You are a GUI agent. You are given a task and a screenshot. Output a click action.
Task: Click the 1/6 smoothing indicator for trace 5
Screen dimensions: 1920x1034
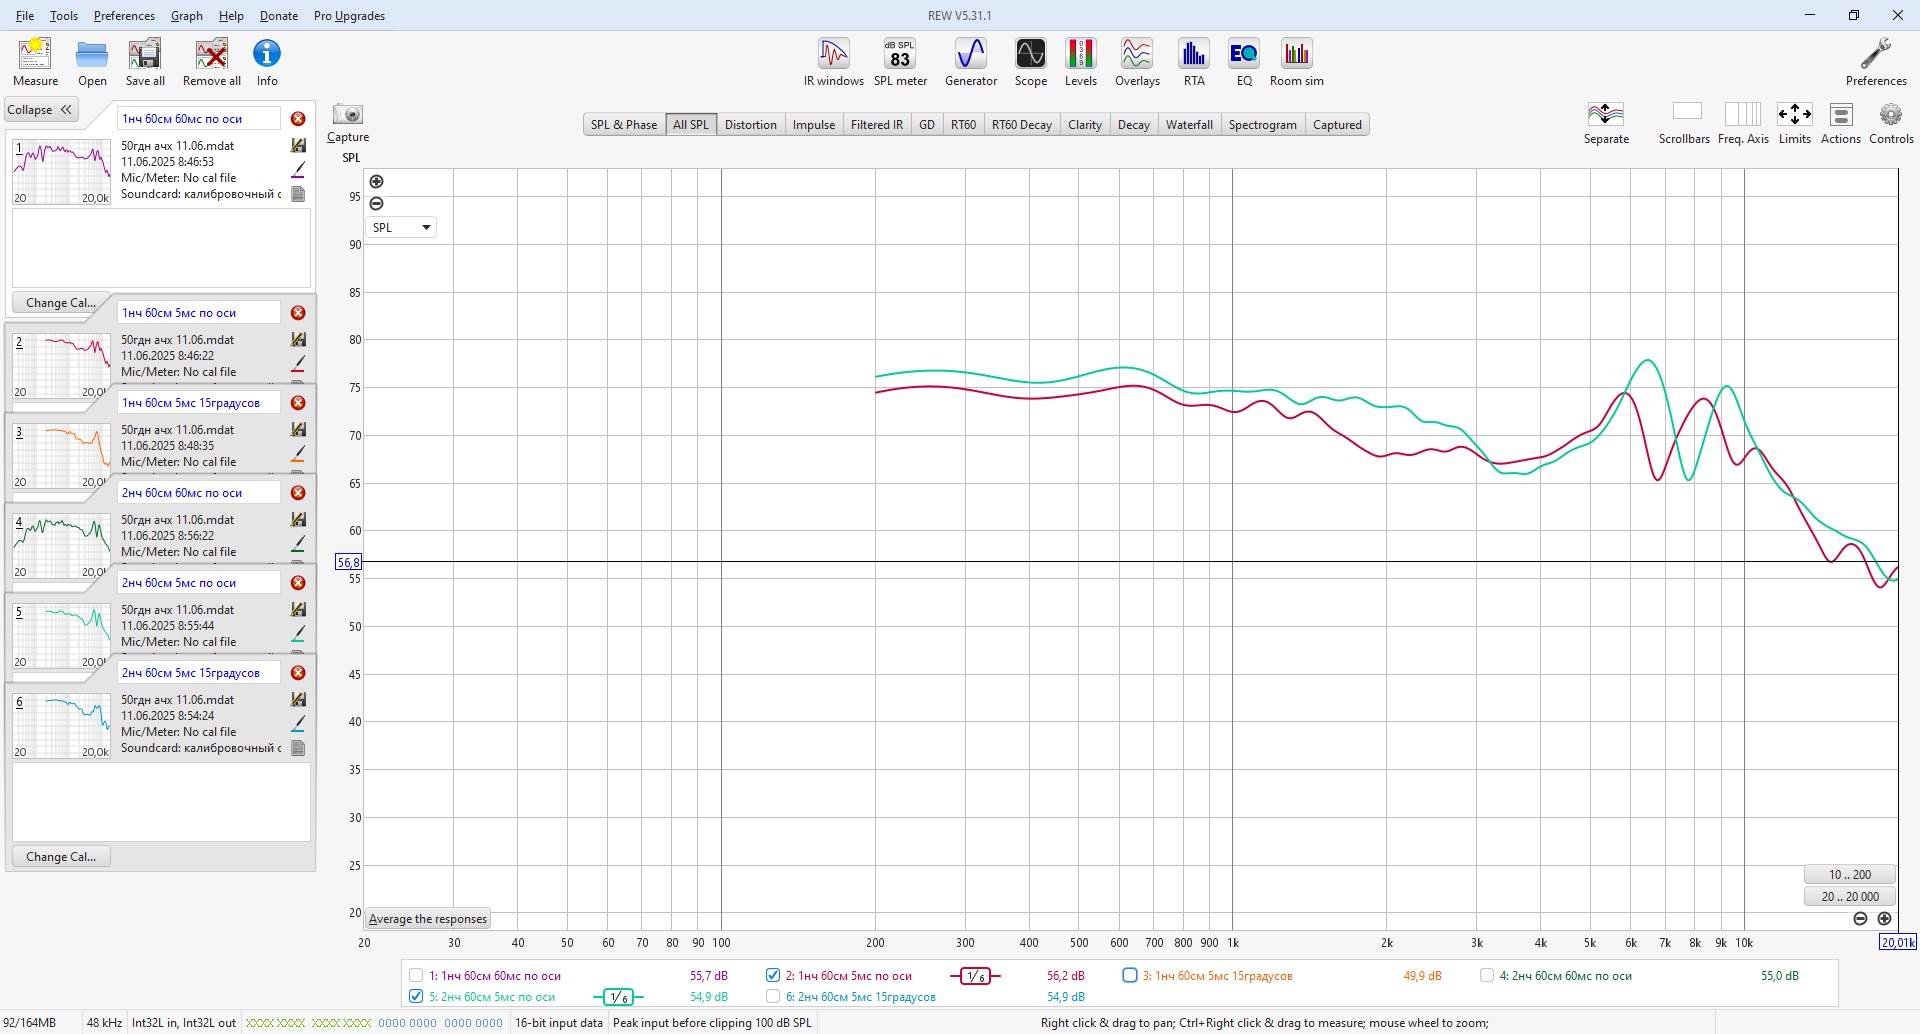pos(618,997)
